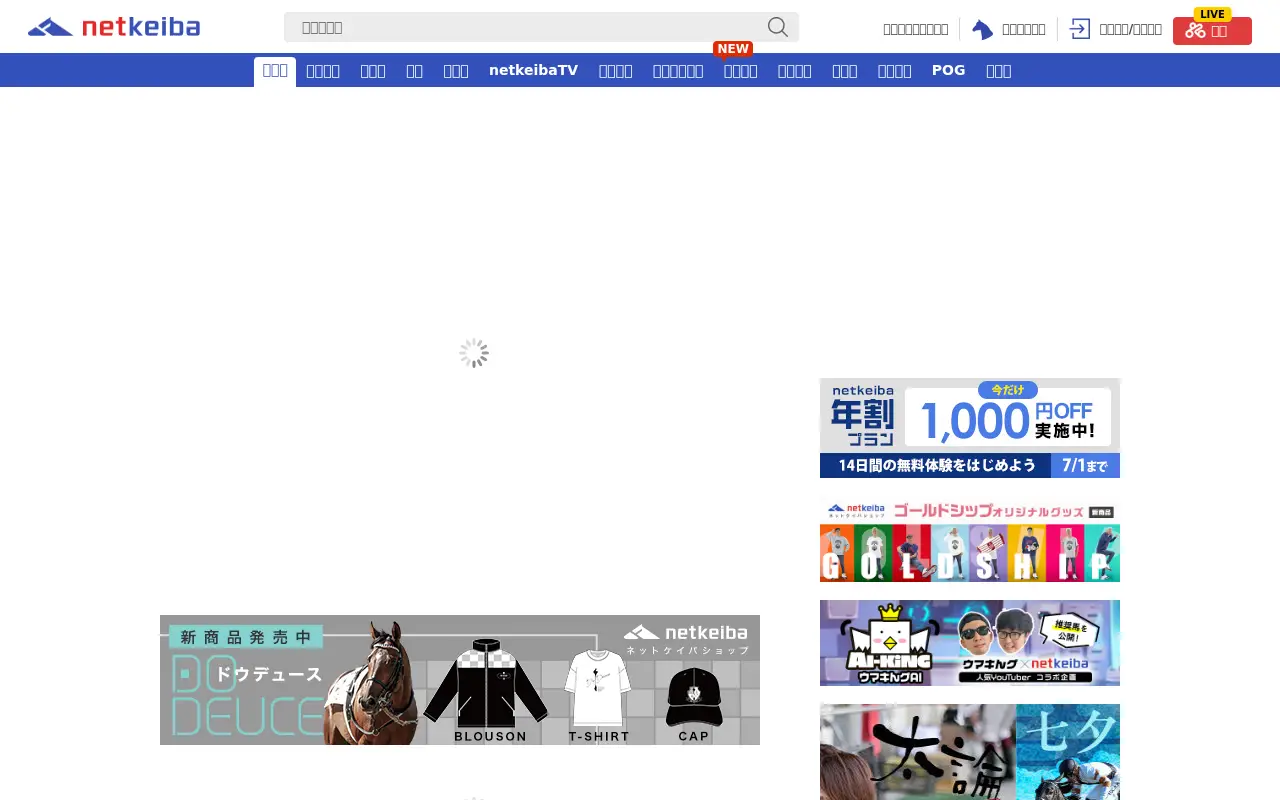Focus the search input field

pyautogui.click(x=541, y=27)
